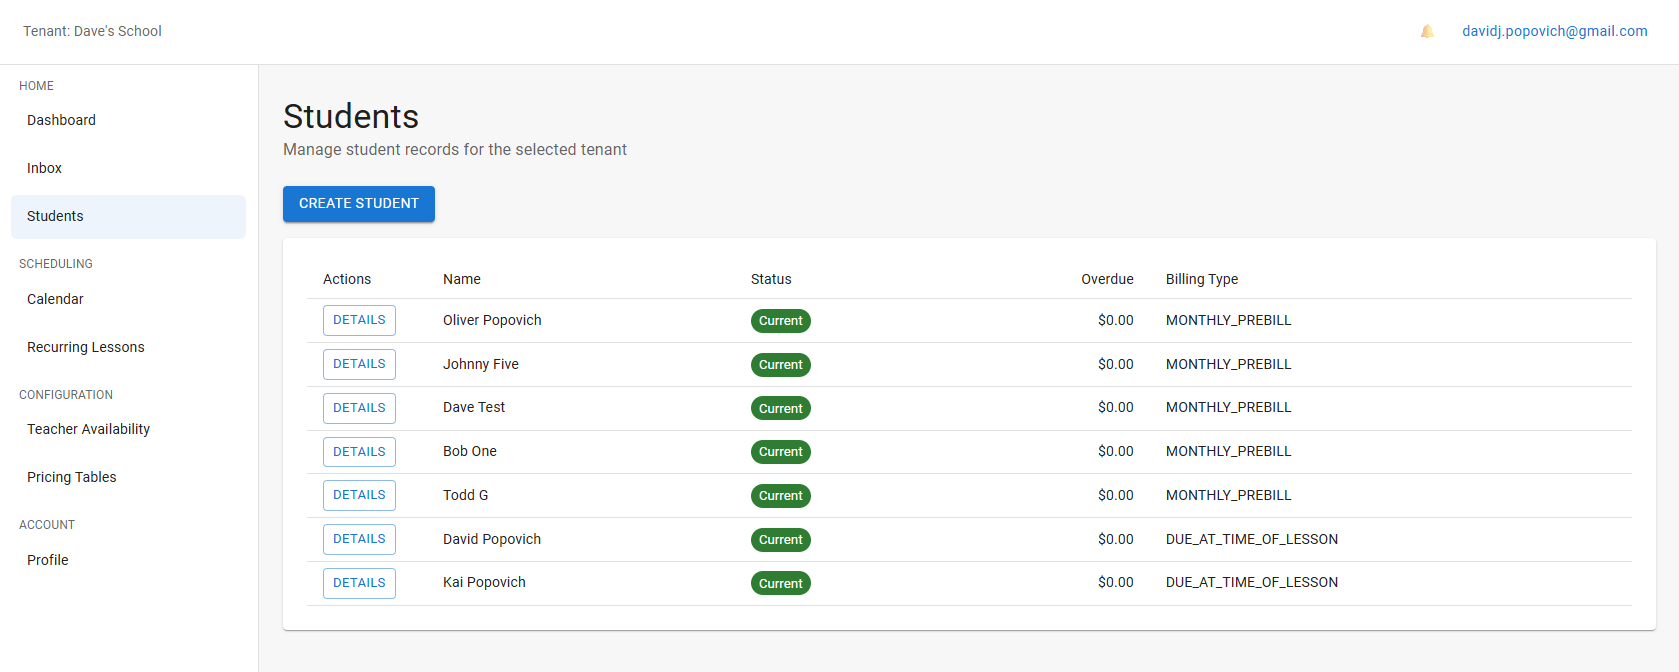Open Pricing Tables page
Viewport: 1679px width, 672px height.
[x=128, y=477]
